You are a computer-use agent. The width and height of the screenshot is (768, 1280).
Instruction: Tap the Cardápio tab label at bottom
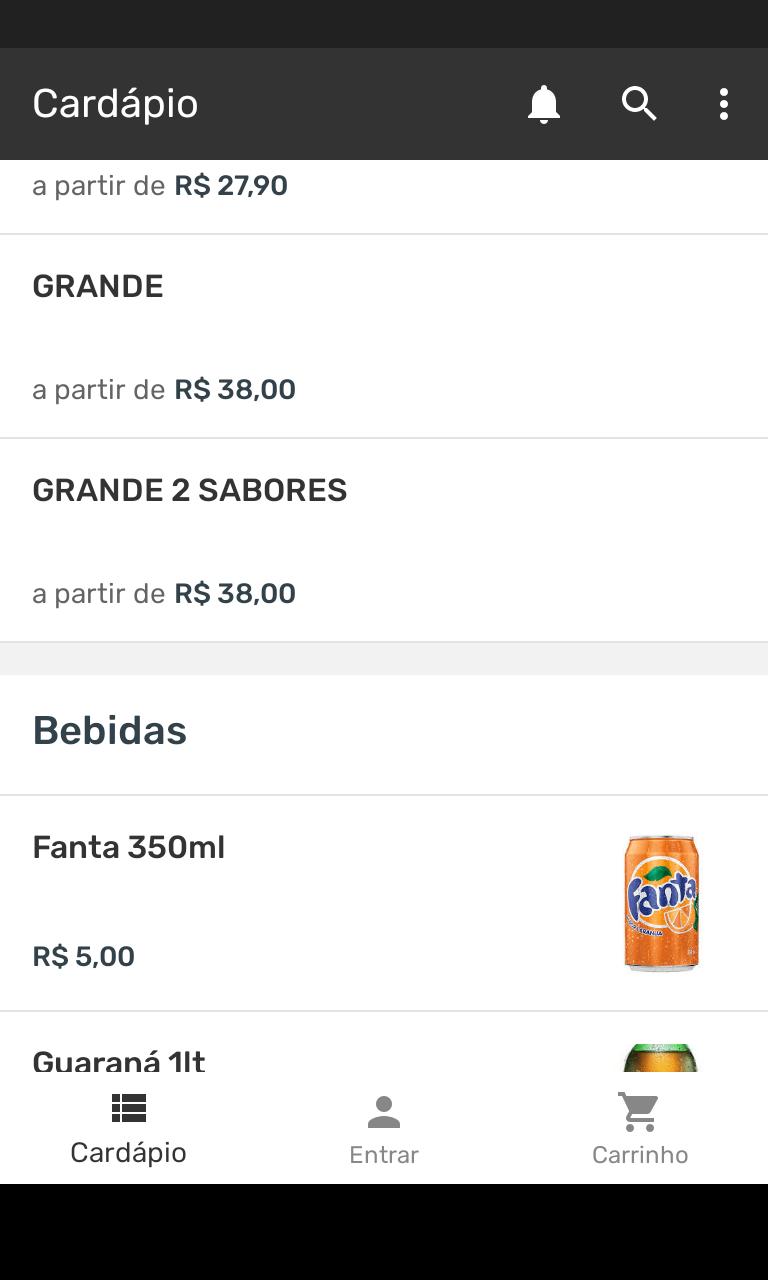pos(128,1153)
